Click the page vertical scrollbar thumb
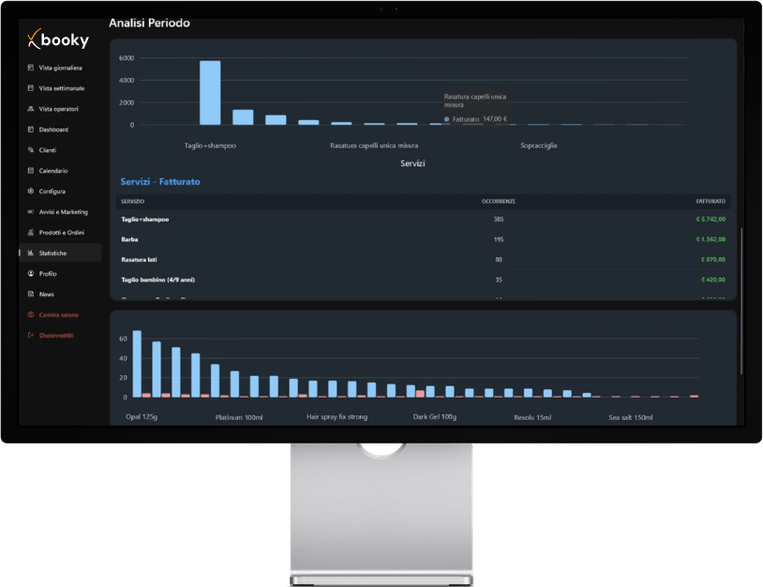The width and height of the screenshot is (763, 587). pos(742,301)
